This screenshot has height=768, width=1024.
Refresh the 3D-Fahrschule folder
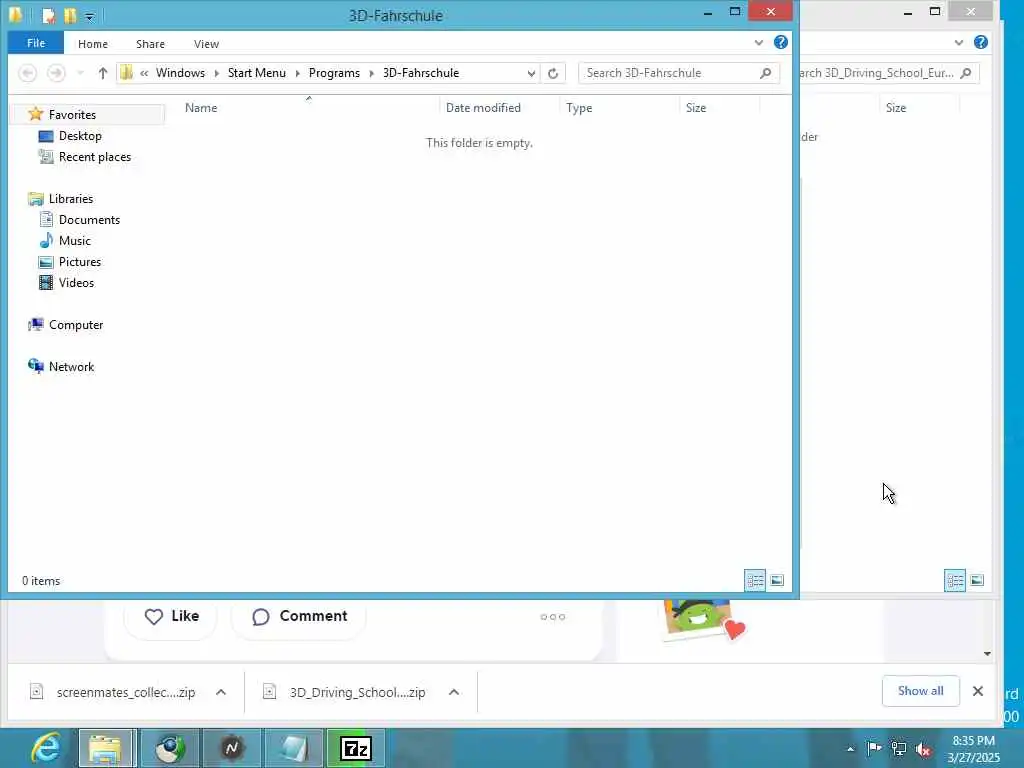(553, 73)
